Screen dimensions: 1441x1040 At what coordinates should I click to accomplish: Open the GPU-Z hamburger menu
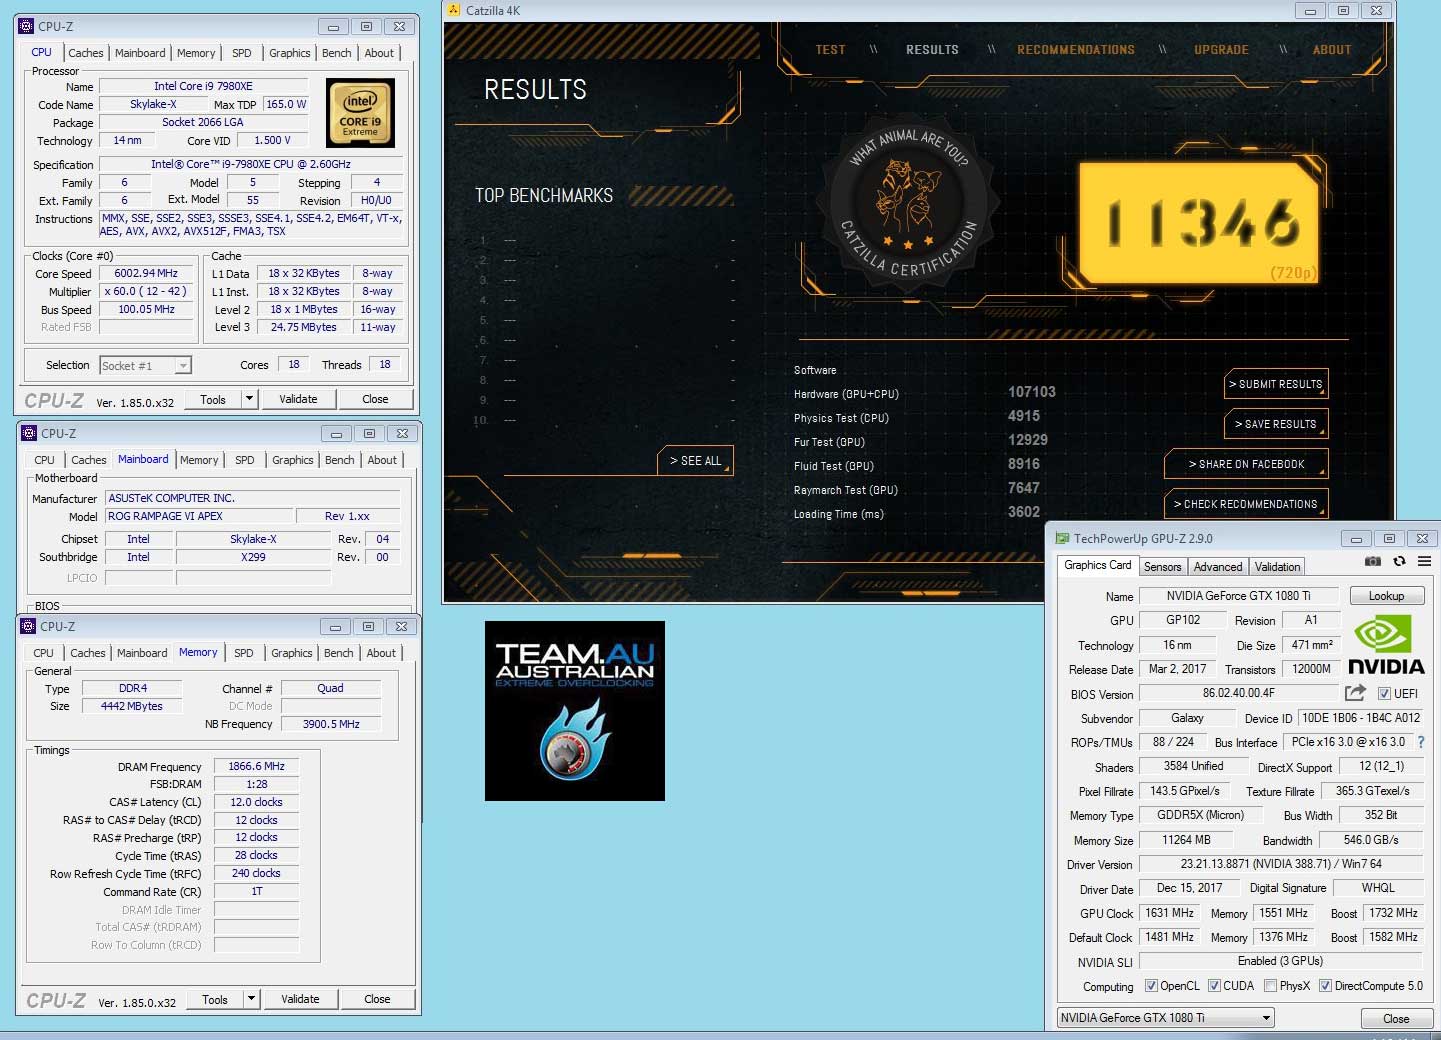(1424, 562)
